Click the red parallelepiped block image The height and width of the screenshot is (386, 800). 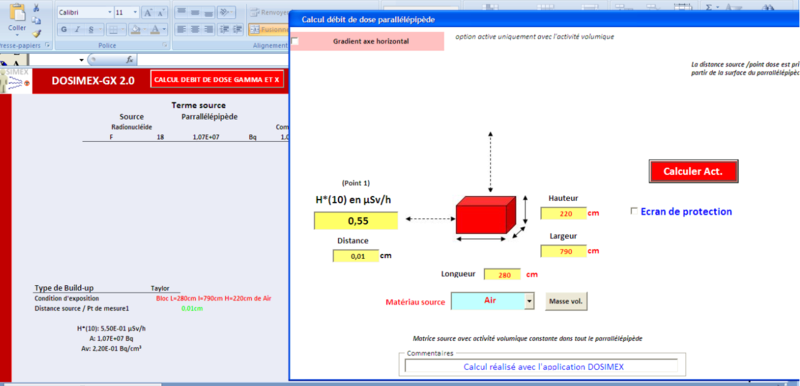pyautogui.click(x=485, y=215)
